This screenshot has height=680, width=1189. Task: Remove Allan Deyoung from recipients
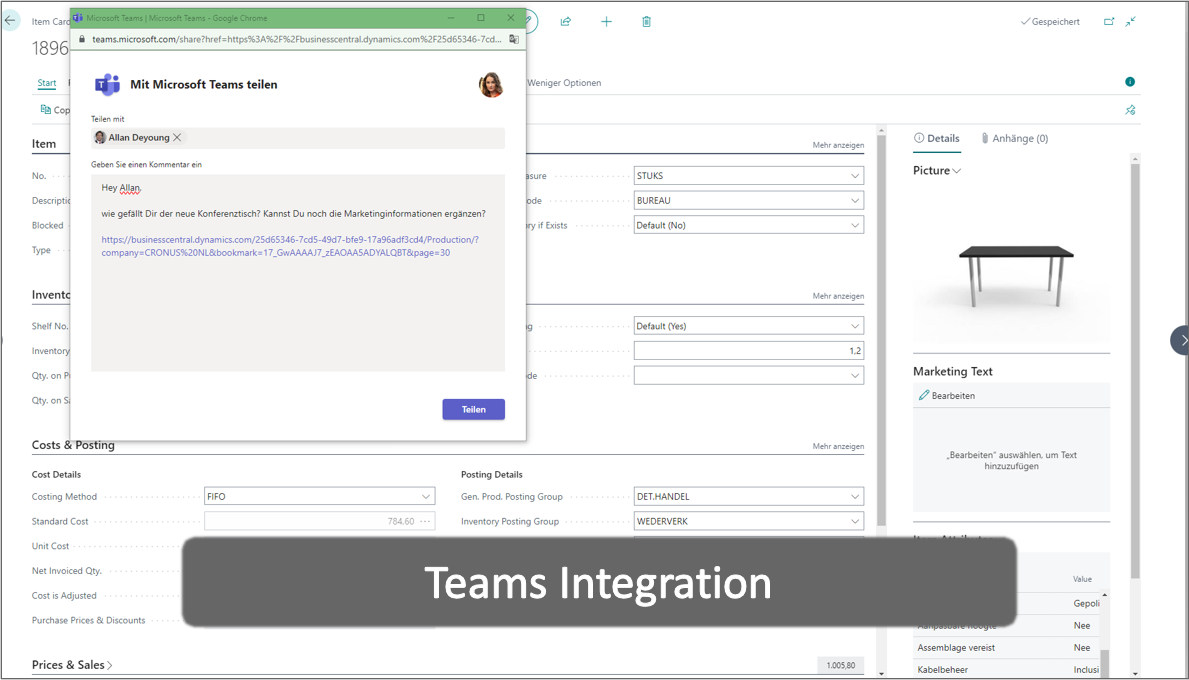177,137
